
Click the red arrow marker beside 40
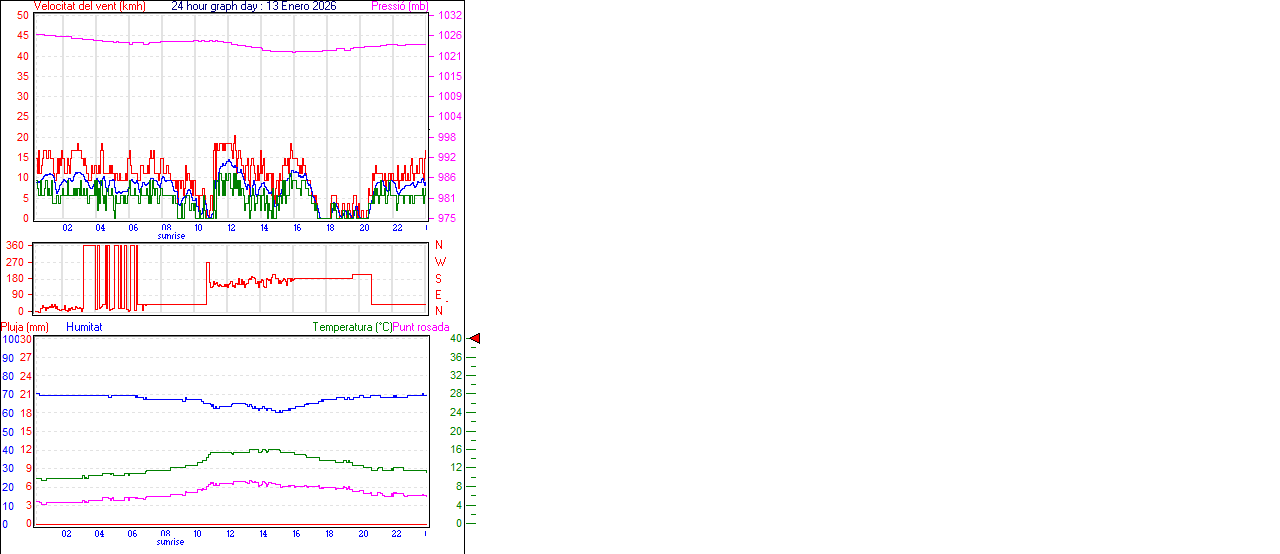tap(475, 339)
